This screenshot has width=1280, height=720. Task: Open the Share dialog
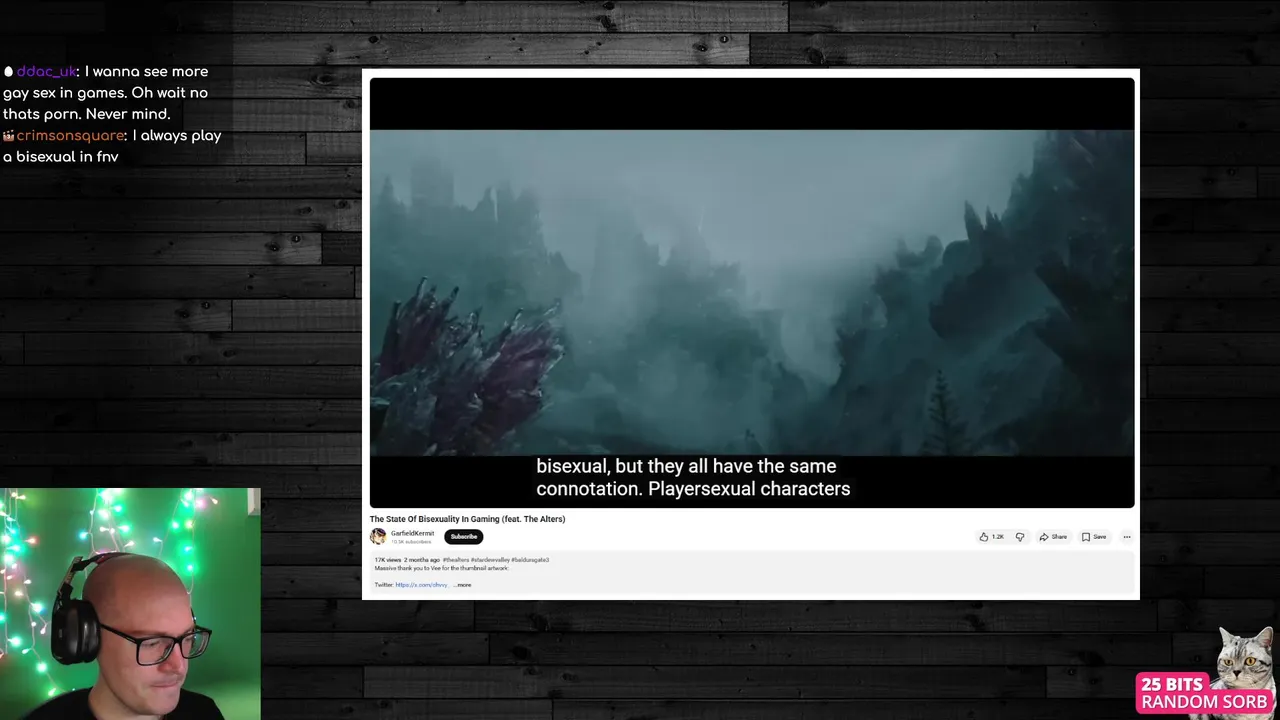pyautogui.click(x=1053, y=537)
